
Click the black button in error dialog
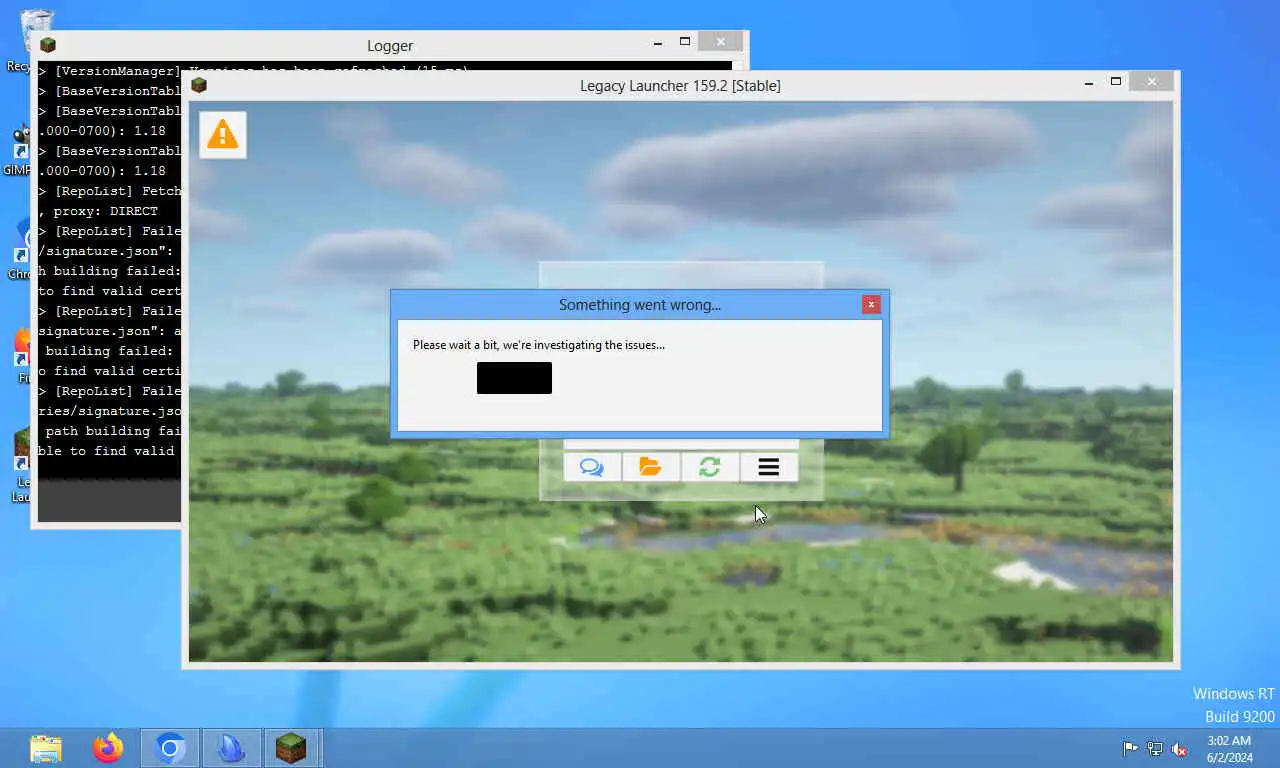[x=514, y=378]
